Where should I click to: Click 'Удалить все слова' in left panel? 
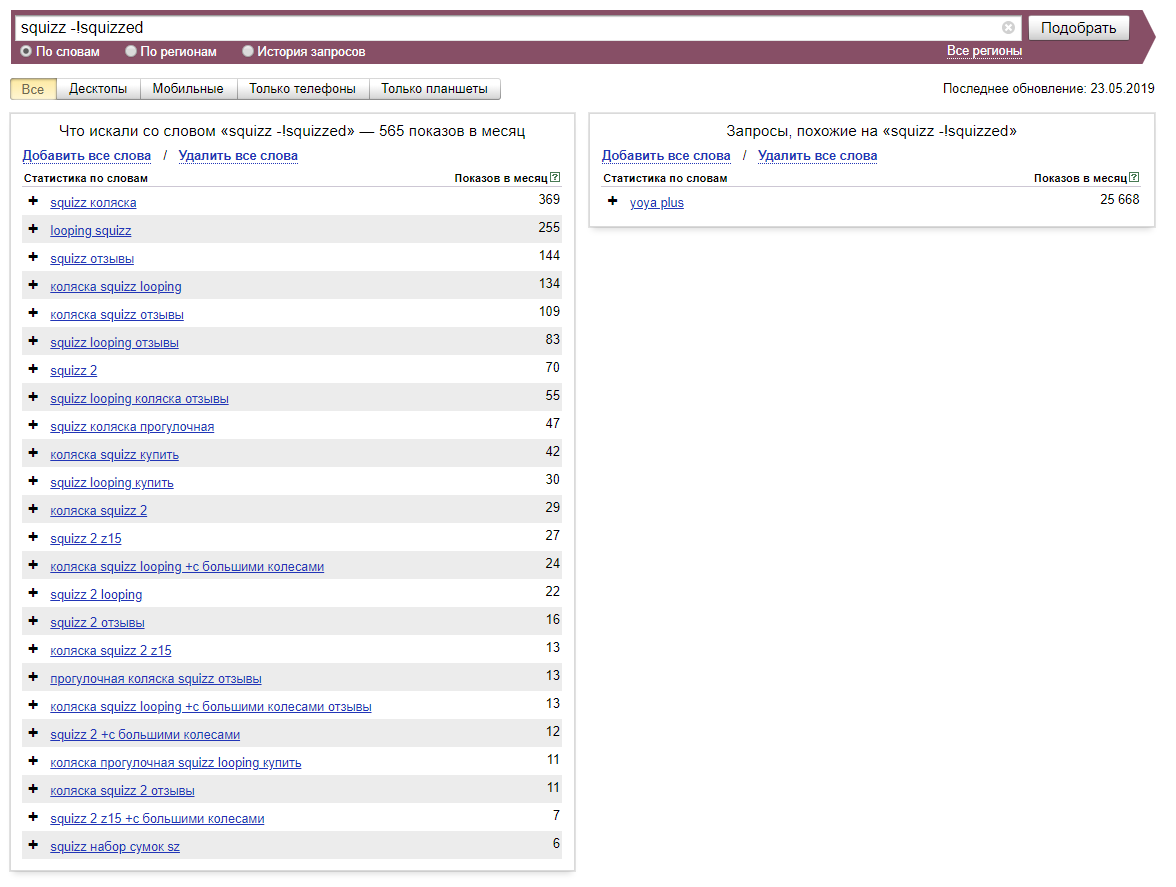238,156
